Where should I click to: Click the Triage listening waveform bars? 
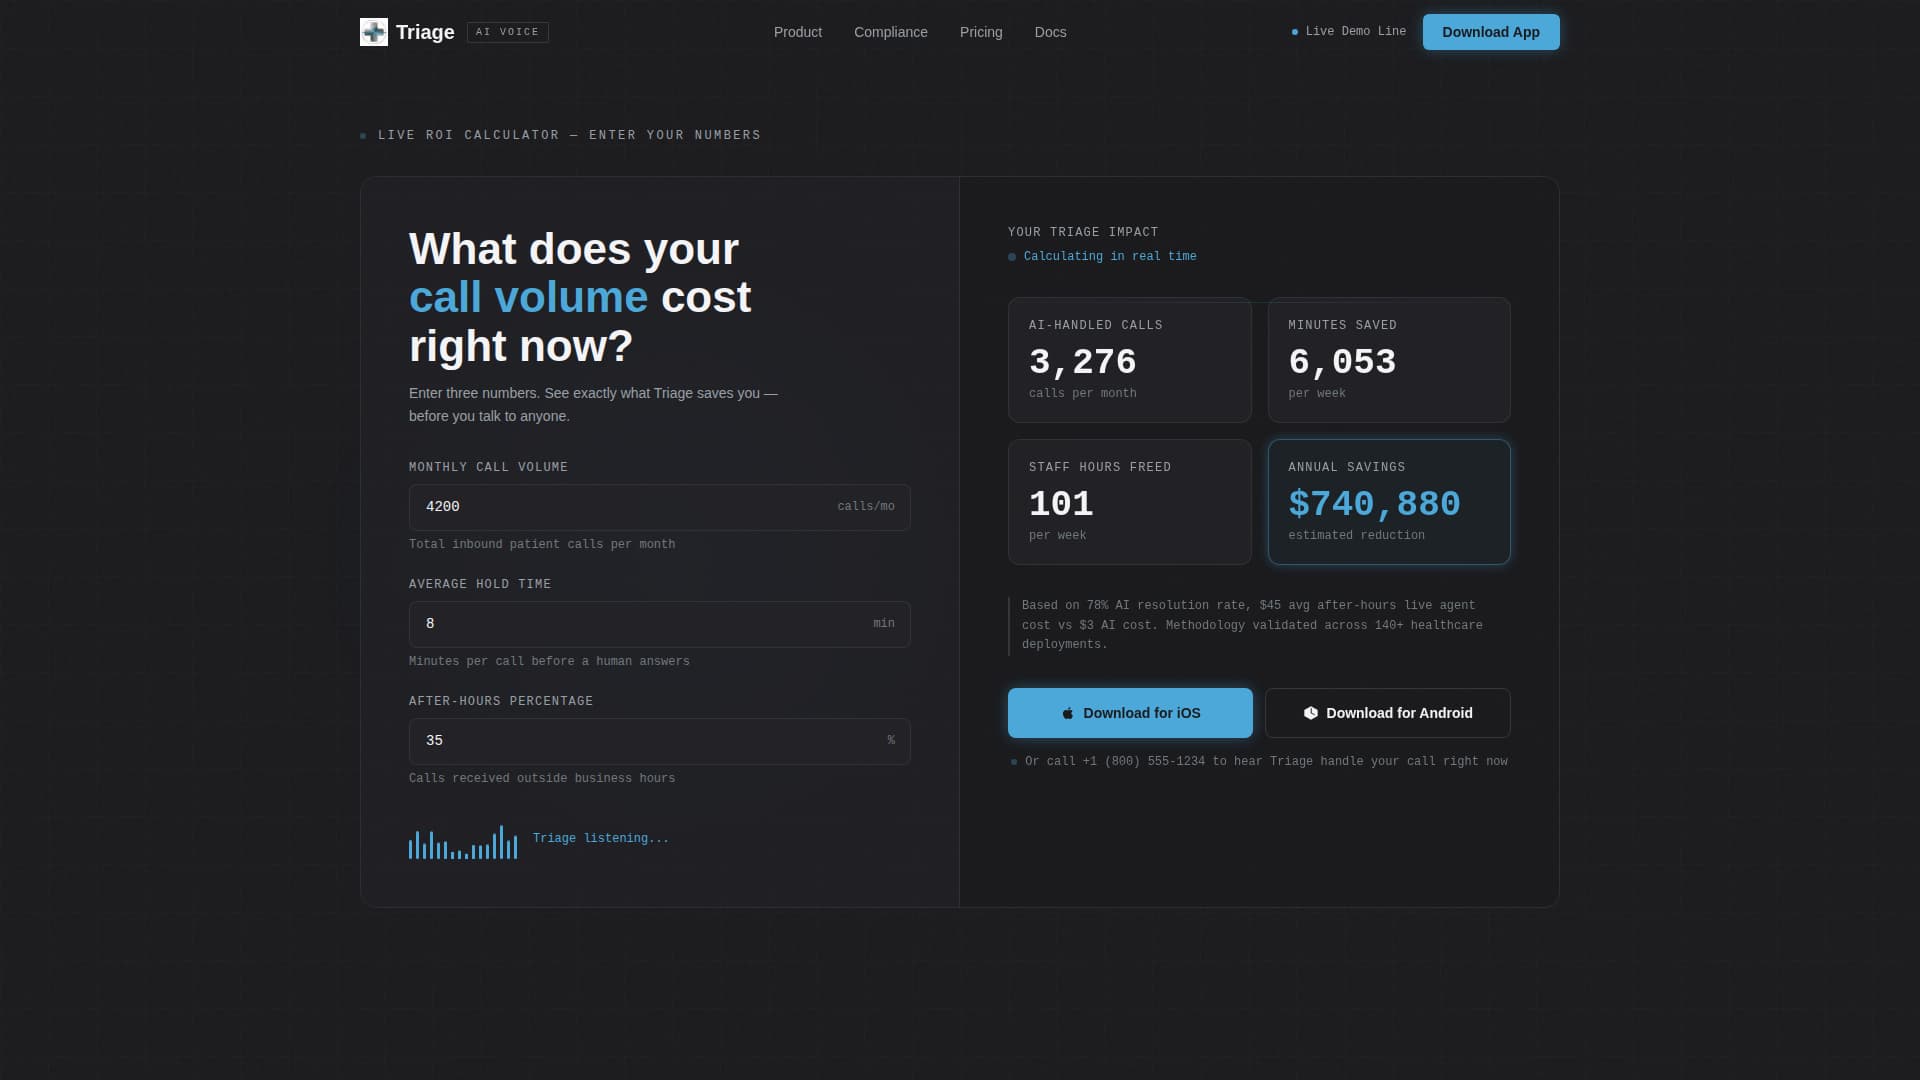(x=463, y=842)
